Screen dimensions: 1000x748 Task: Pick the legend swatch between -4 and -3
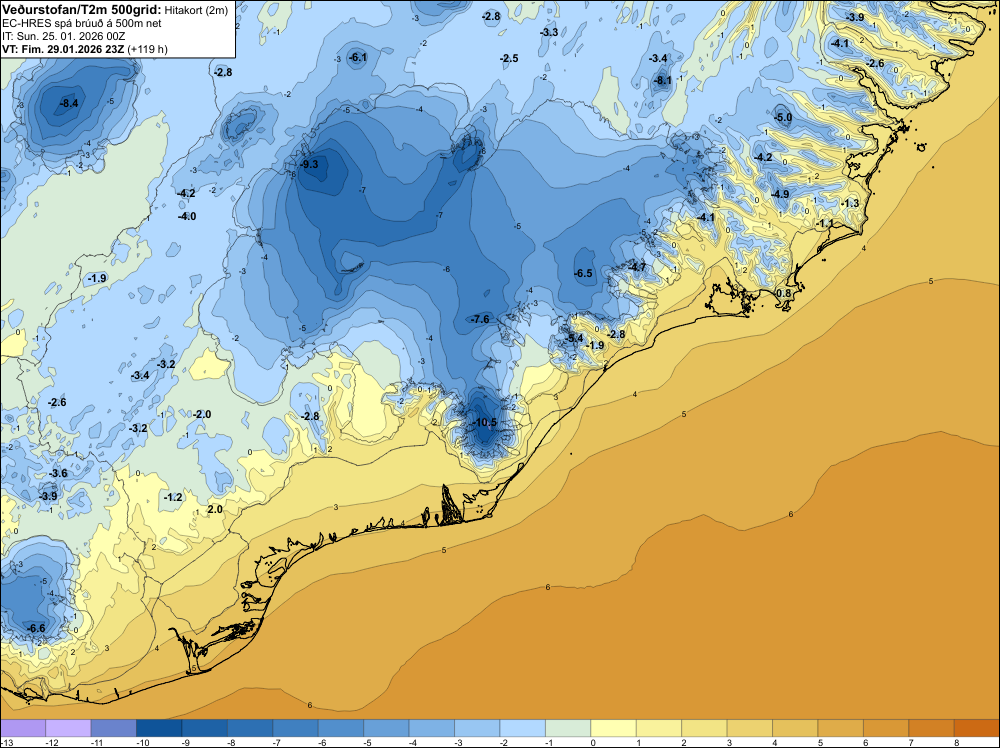pos(432,728)
